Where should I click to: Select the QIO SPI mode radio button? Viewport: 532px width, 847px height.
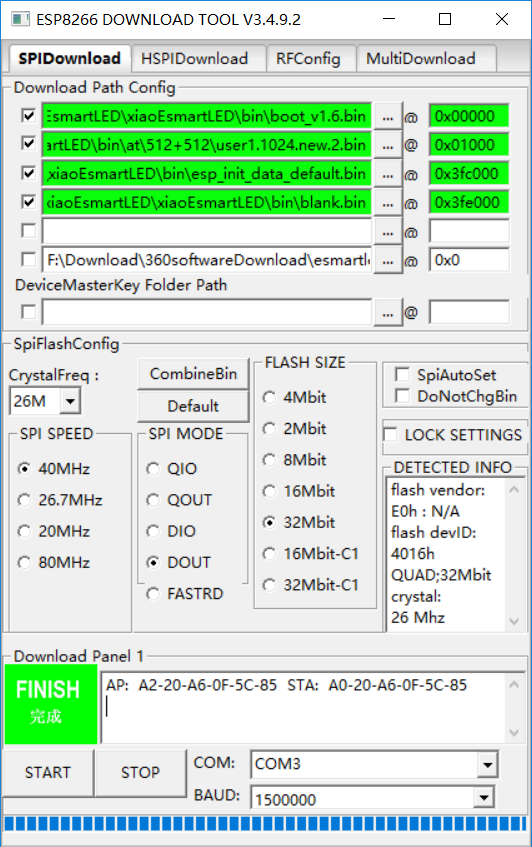(x=153, y=468)
